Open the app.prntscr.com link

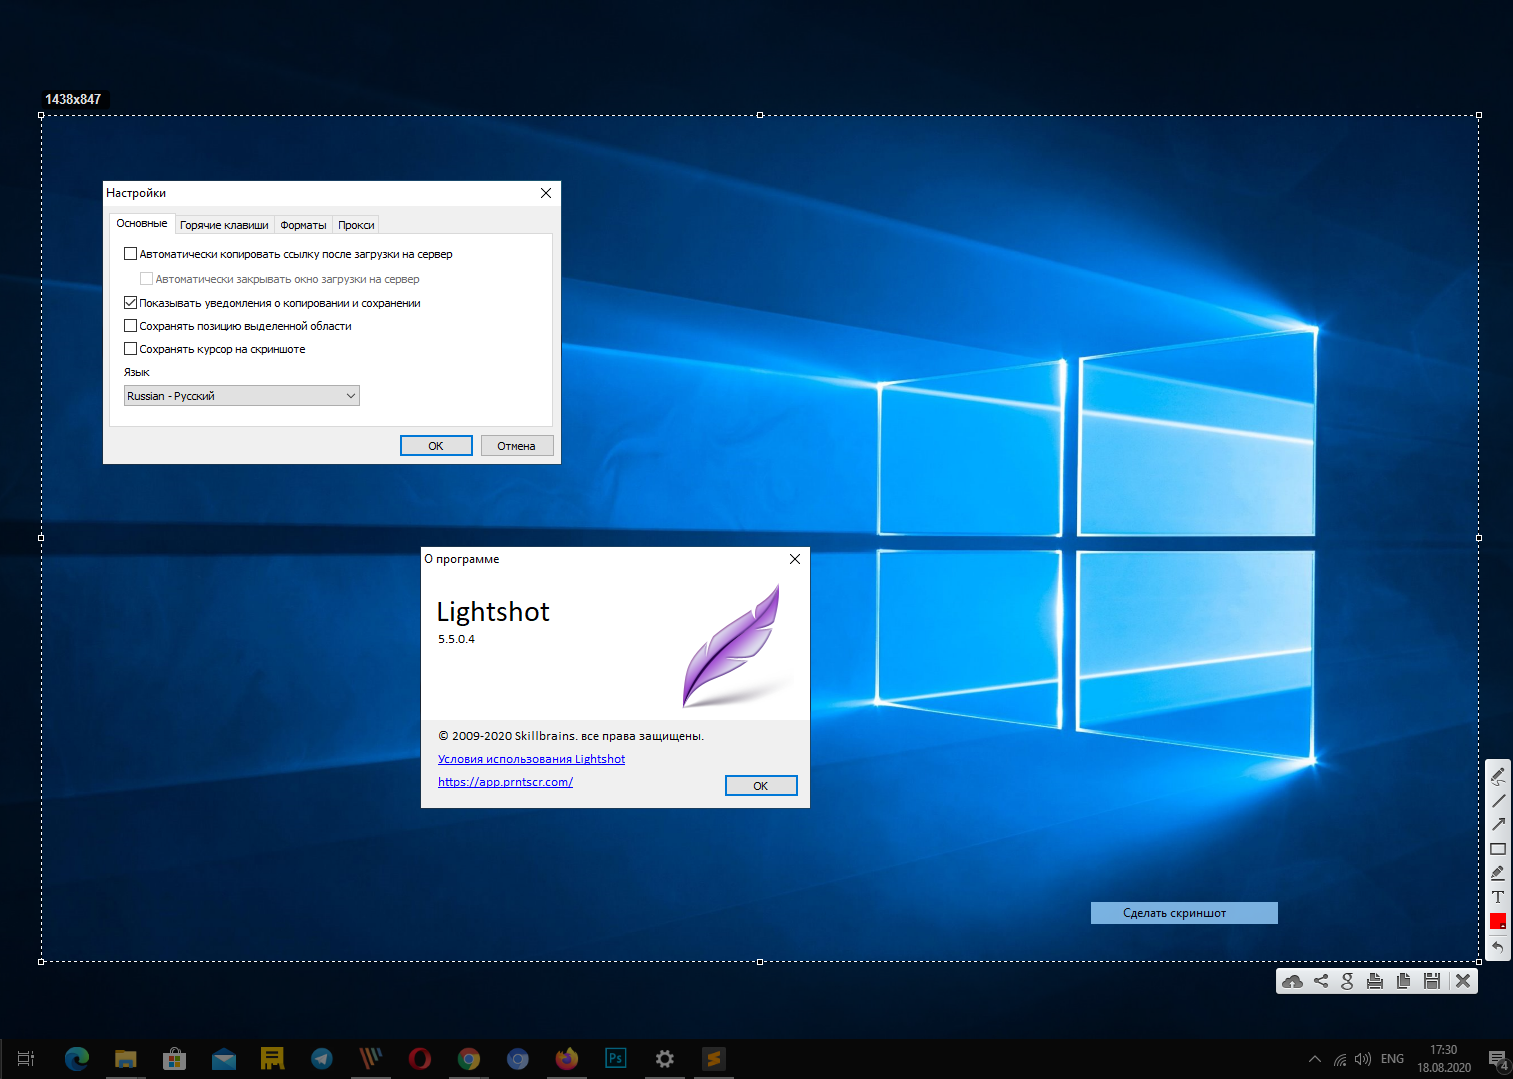tap(505, 782)
